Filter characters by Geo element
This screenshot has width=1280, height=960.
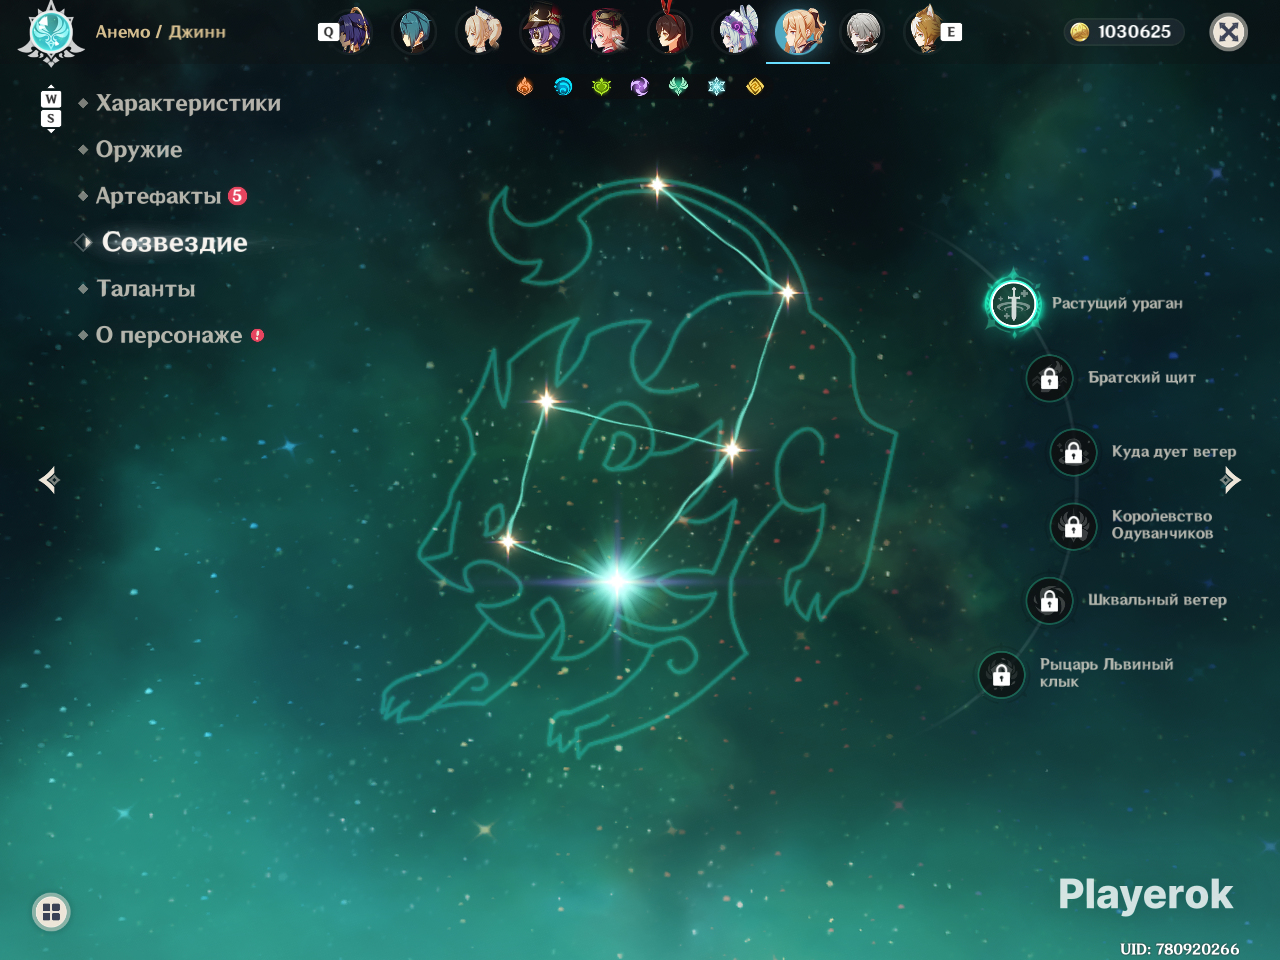tap(755, 87)
